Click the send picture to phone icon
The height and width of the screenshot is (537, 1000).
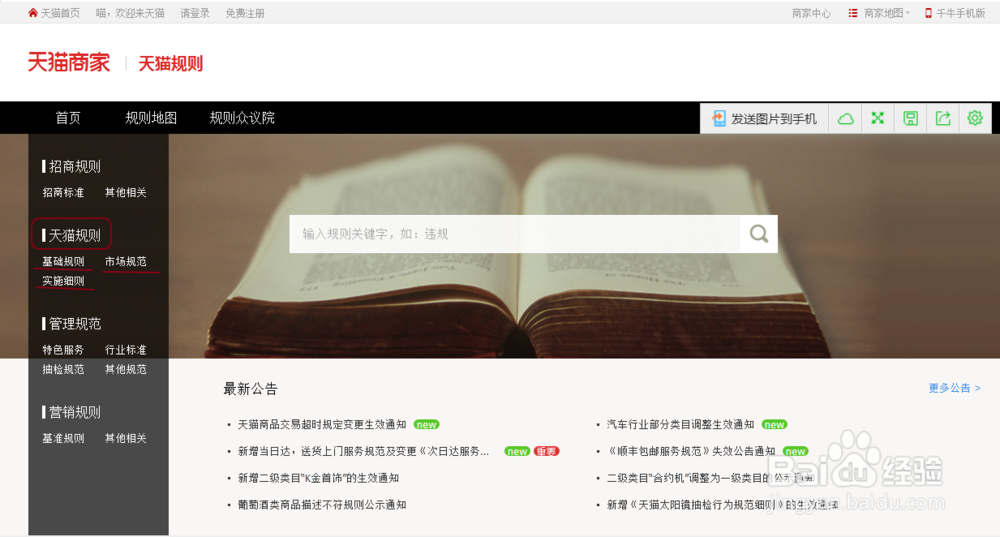point(719,118)
